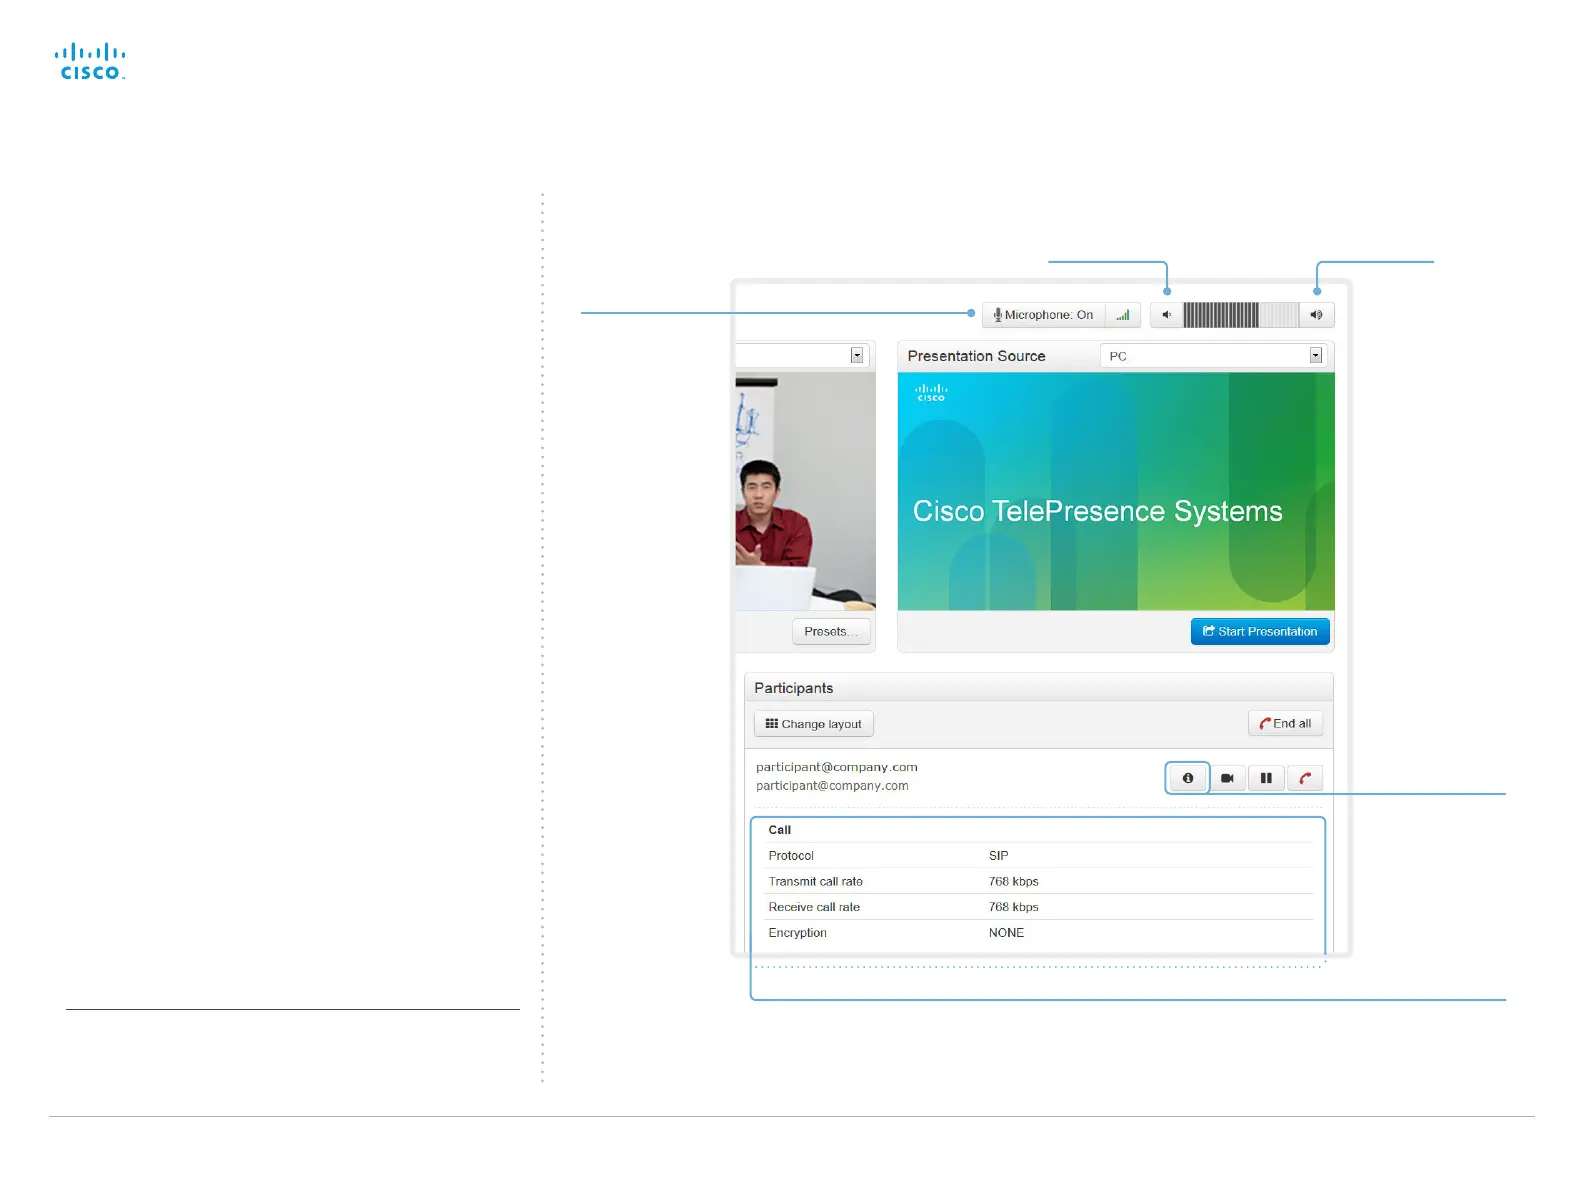Image resolution: width=1584 pixels, height=1191 pixels.
Task: Open the camera Presets button
Action: click(831, 632)
